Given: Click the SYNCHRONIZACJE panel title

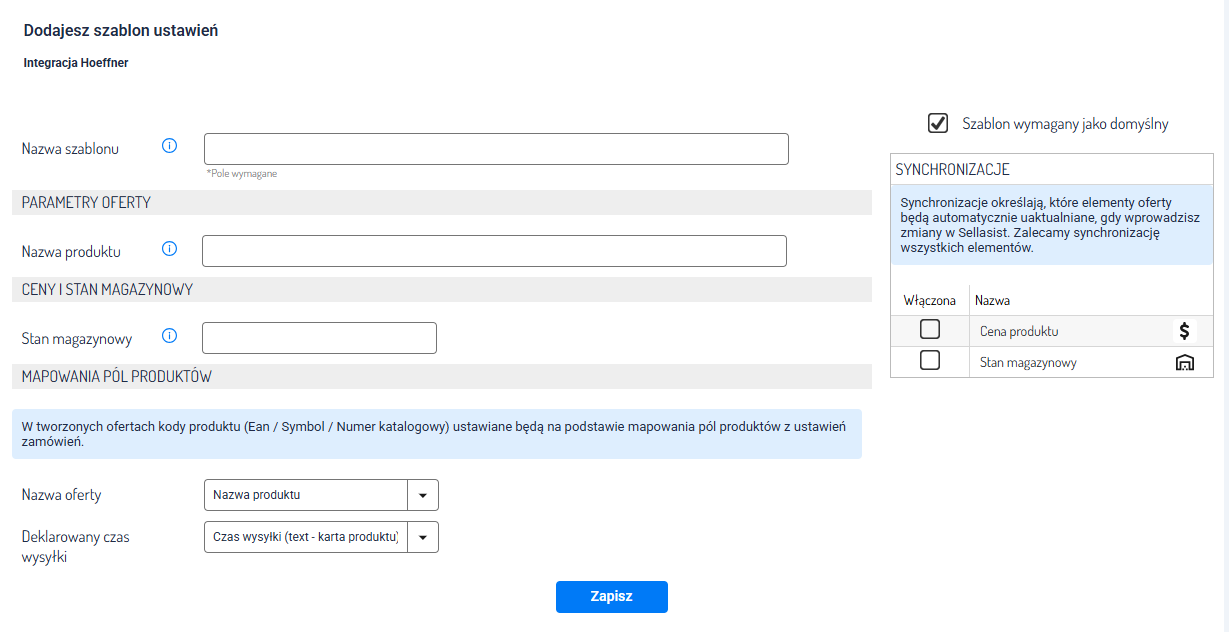Looking at the screenshot, I should click(x=952, y=170).
